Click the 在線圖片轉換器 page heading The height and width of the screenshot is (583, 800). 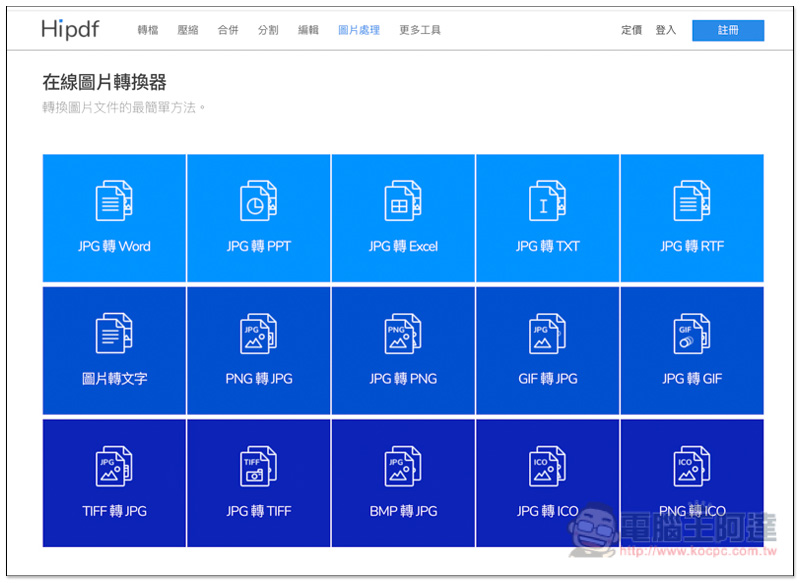coord(105,82)
